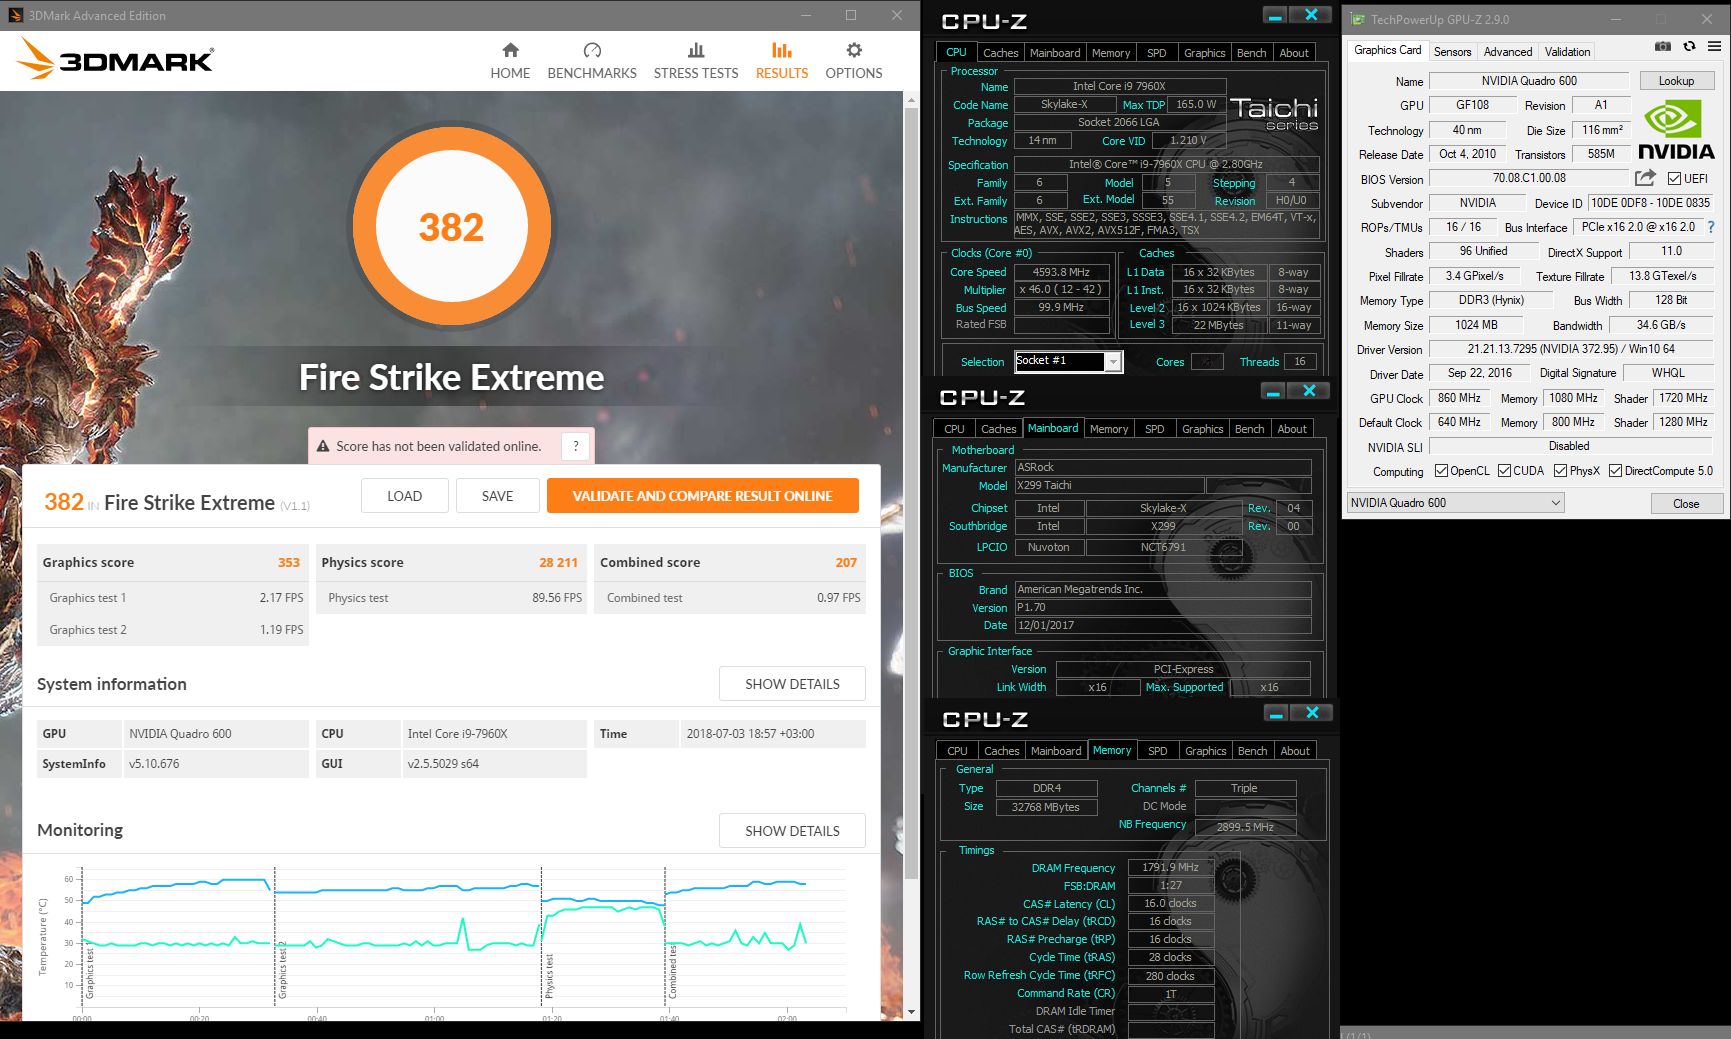The width and height of the screenshot is (1731, 1039).
Task: Take a GPU-Z screenshot with camera icon
Action: 1662,46
